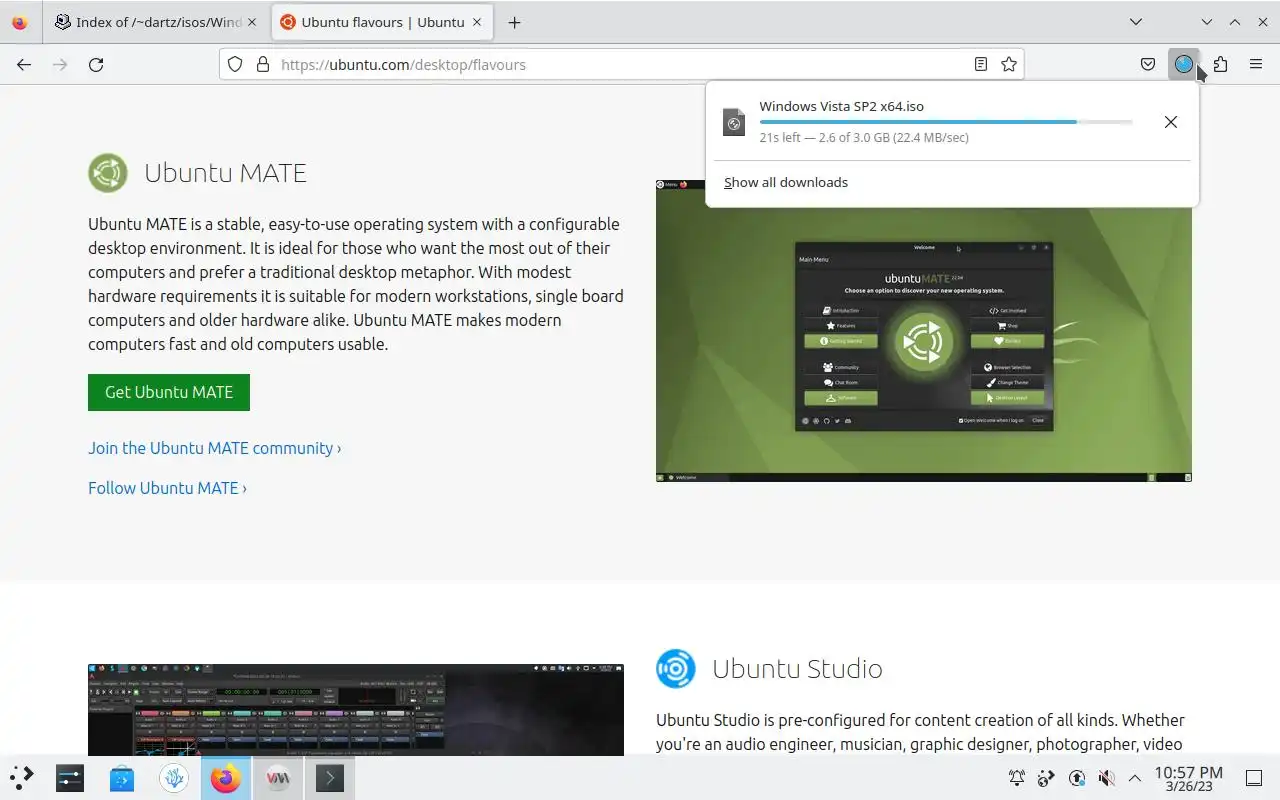The image size is (1280, 800).
Task: Click the Ubuntu MATE heading
Action: tap(225, 173)
